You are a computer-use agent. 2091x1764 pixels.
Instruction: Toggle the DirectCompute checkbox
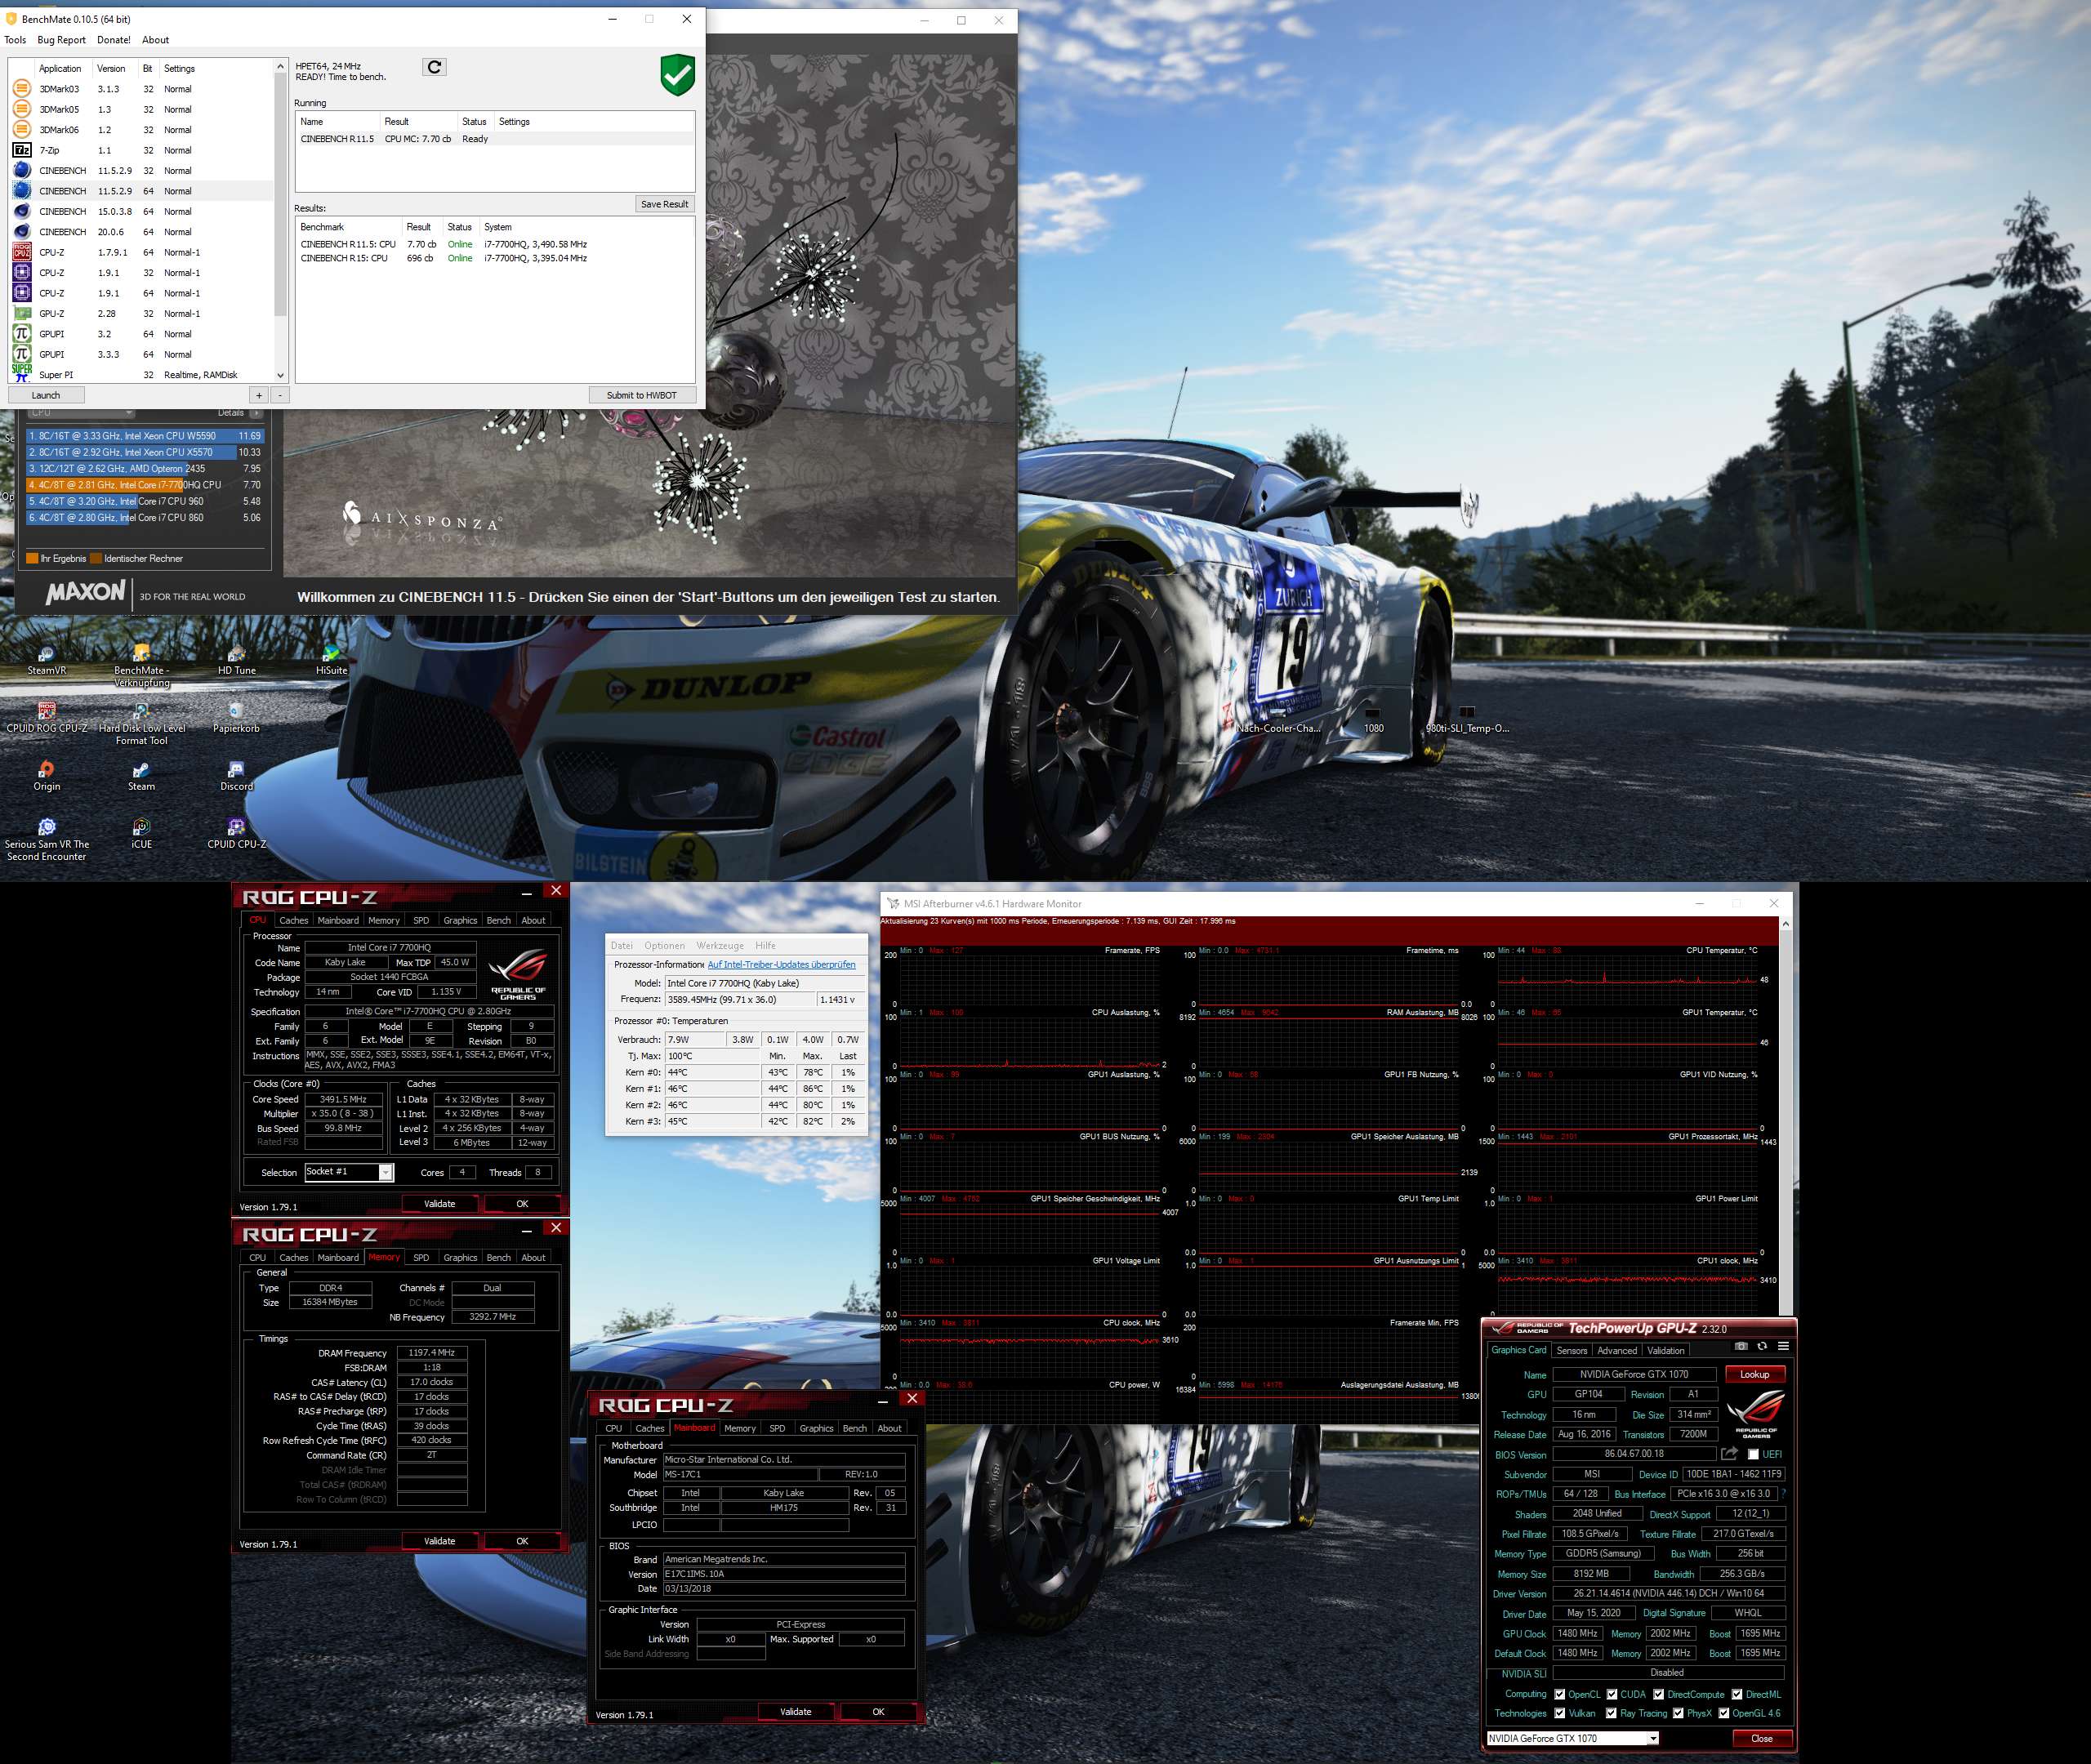(x=1659, y=1695)
